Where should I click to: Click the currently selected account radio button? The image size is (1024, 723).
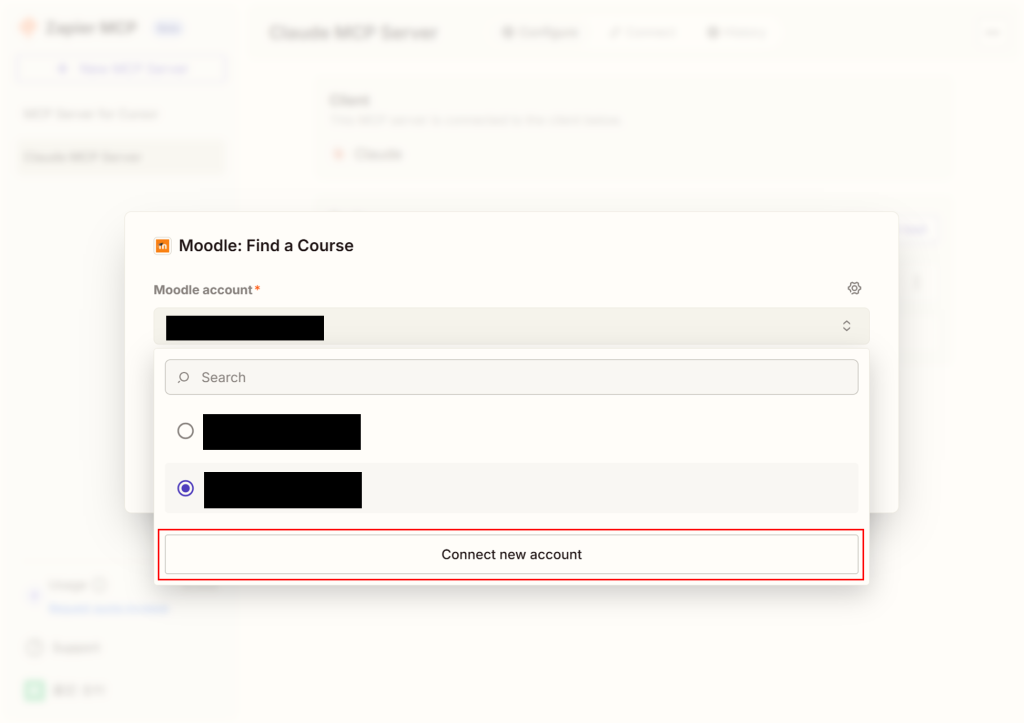pyautogui.click(x=185, y=488)
